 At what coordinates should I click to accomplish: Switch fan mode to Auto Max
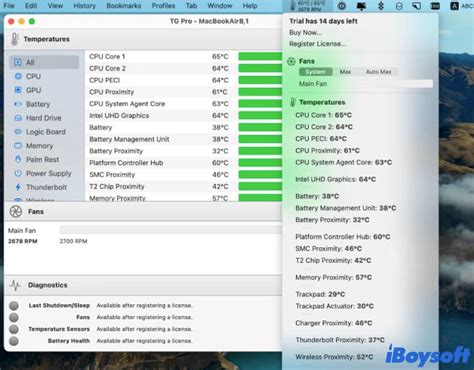pos(378,72)
